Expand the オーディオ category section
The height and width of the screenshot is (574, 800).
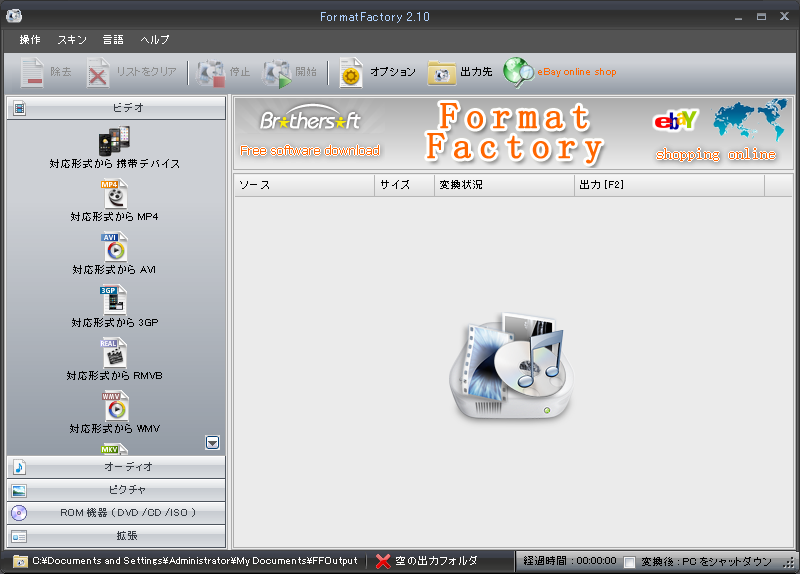(116, 467)
